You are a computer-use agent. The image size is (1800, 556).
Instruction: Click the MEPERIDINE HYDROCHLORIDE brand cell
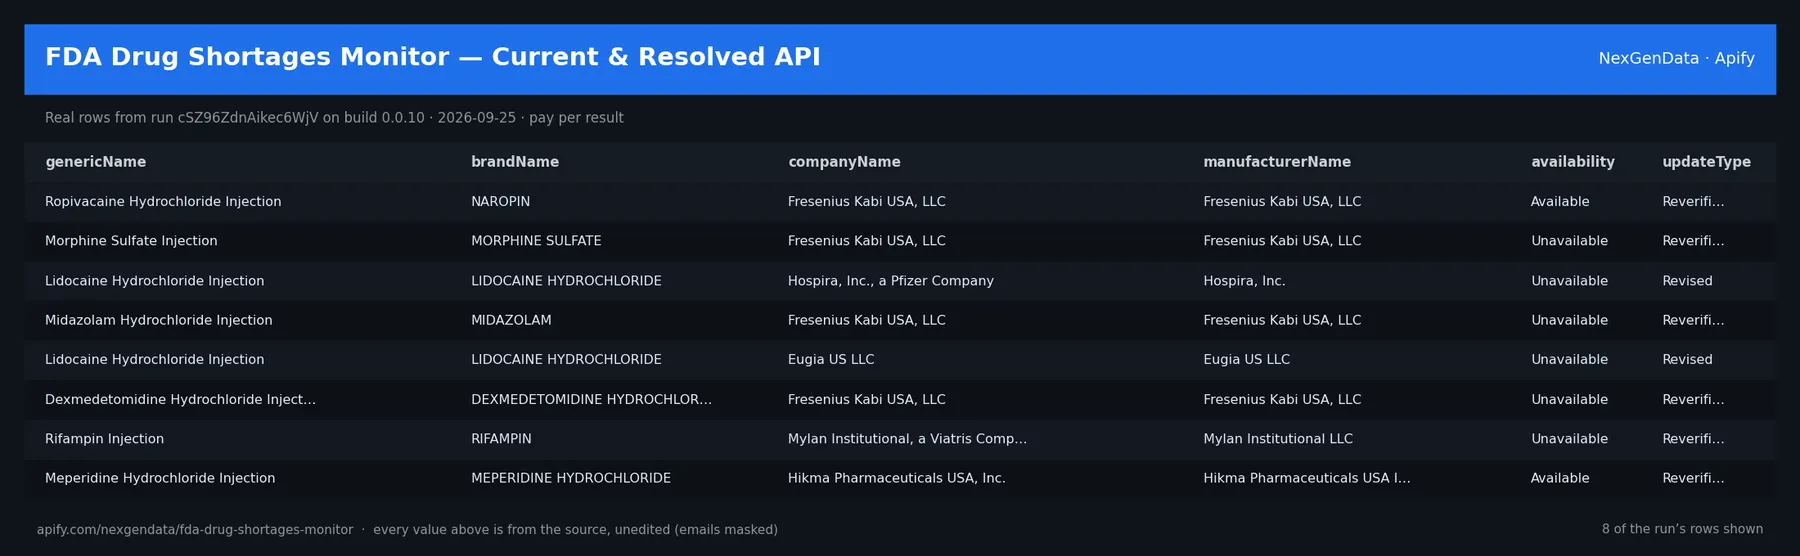point(571,479)
